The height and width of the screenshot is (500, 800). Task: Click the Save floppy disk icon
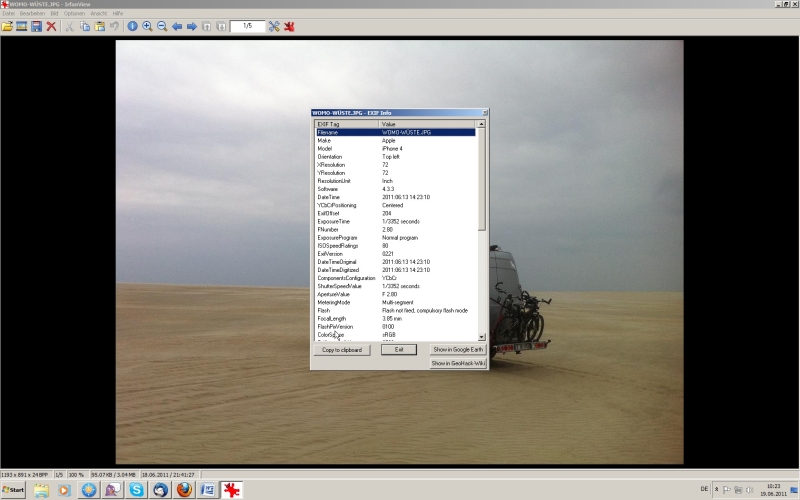[x=36, y=26]
